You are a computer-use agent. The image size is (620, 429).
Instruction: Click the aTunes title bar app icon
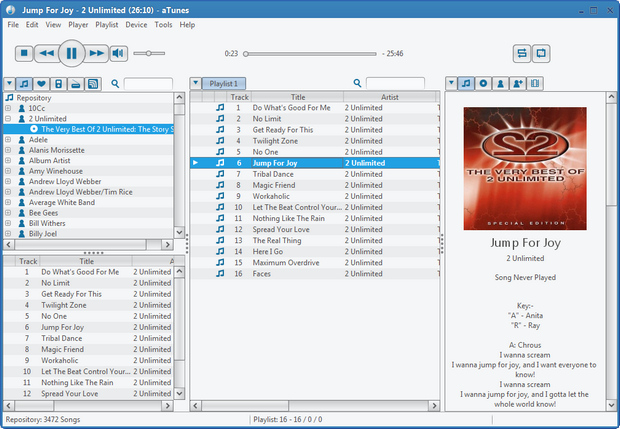[10, 10]
